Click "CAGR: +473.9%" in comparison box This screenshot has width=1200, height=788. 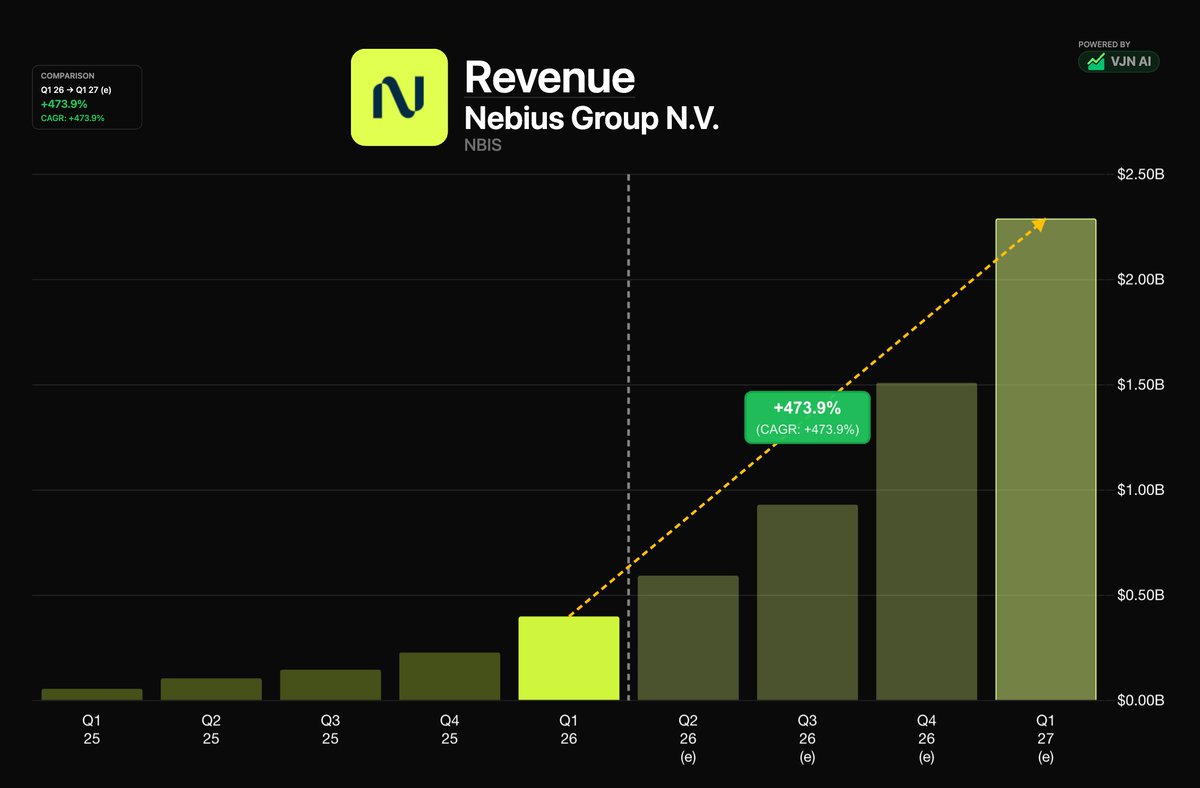point(73,118)
